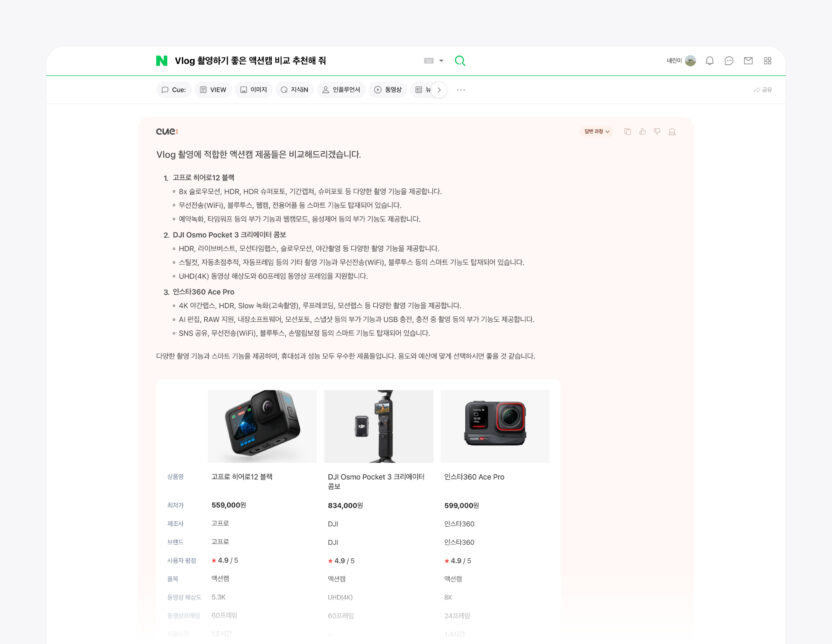
Task: Give the answer a thumbs up
Action: [642, 132]
